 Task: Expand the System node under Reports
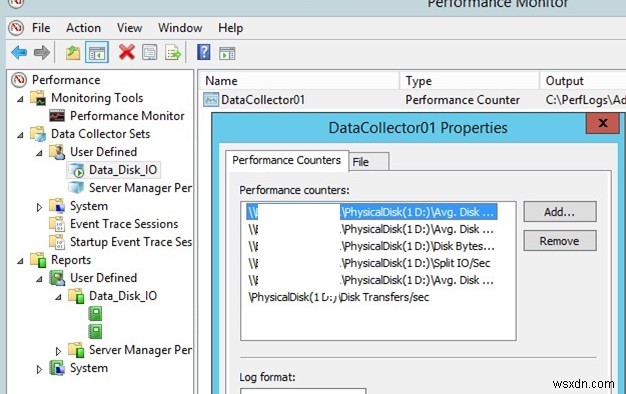tap(39, 369)
